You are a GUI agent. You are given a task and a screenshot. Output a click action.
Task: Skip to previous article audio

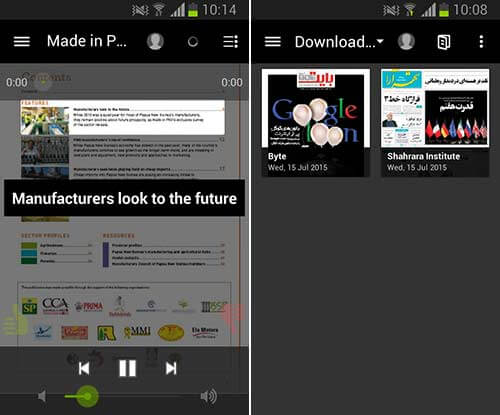[x=84, y=368]
